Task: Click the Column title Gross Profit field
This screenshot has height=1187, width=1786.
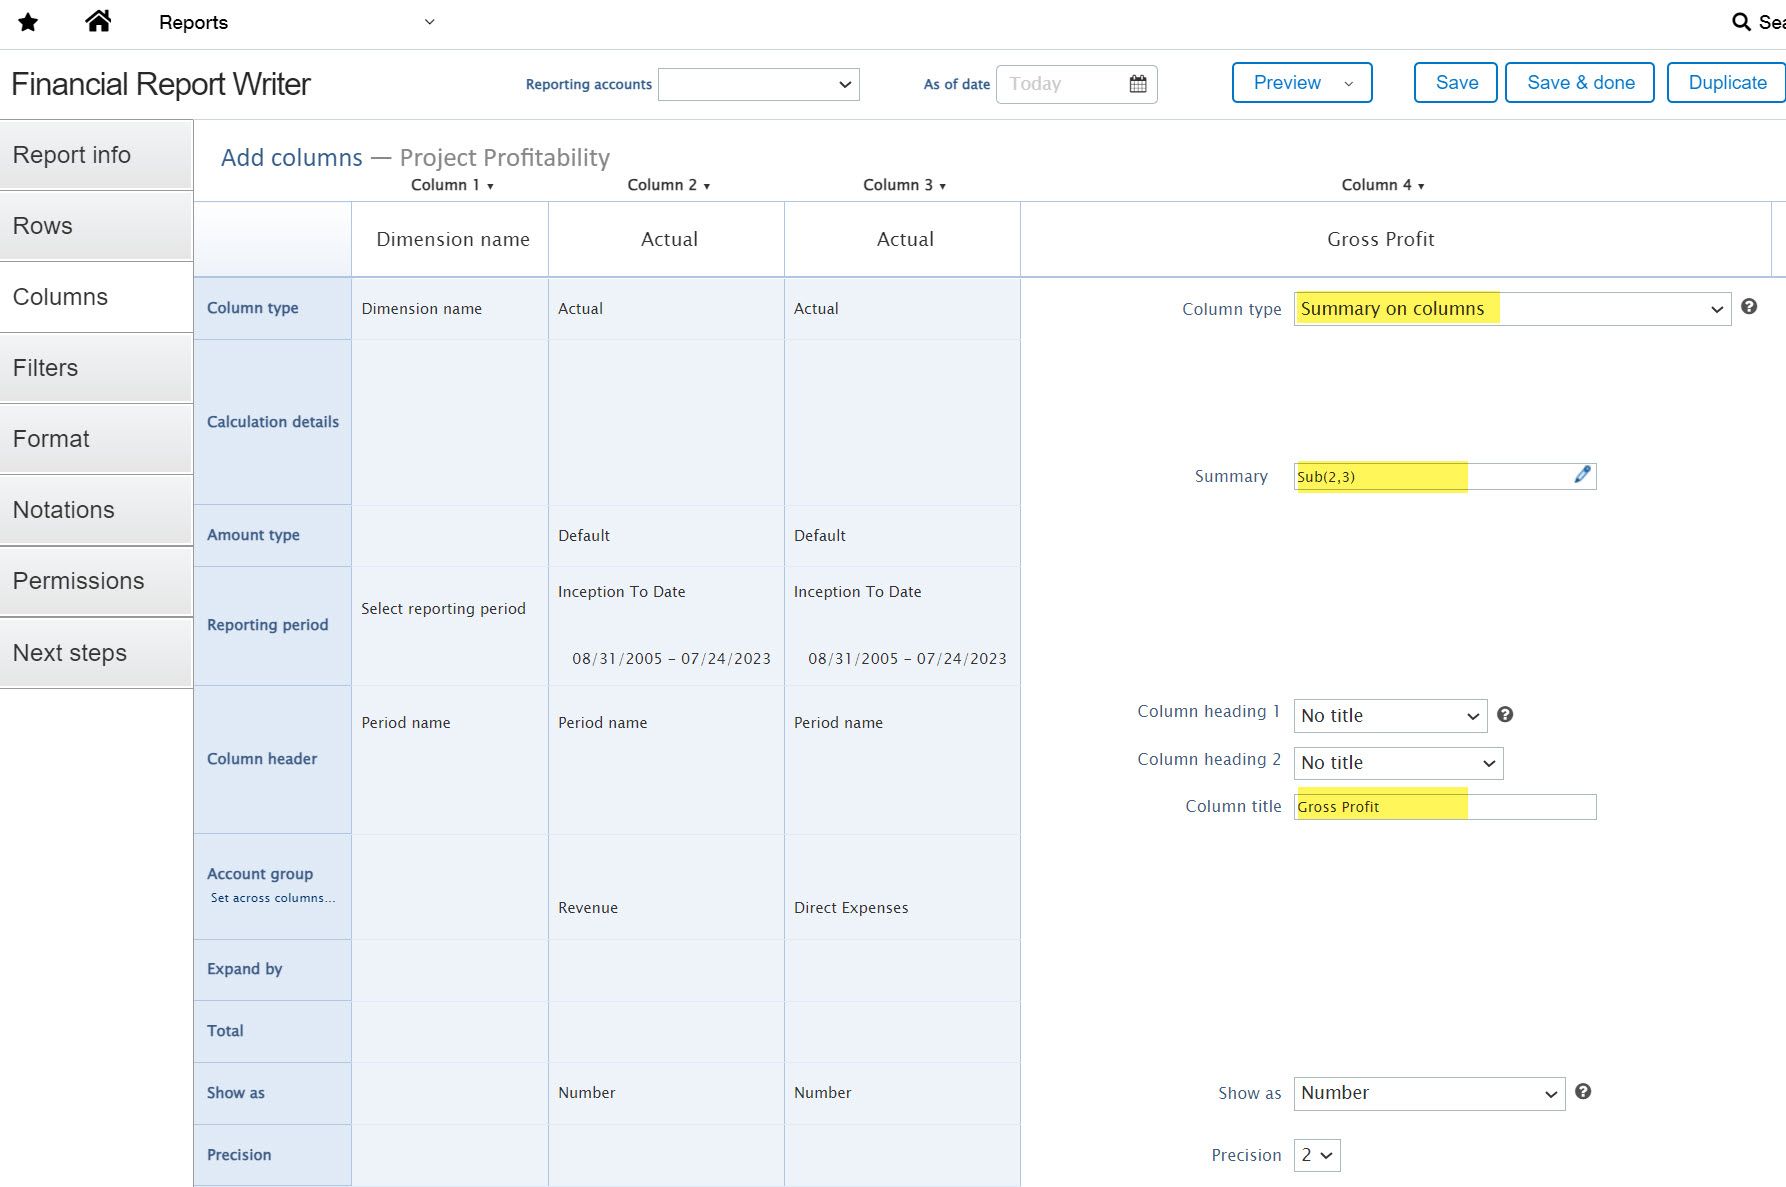Action: tap(1445, 807)
